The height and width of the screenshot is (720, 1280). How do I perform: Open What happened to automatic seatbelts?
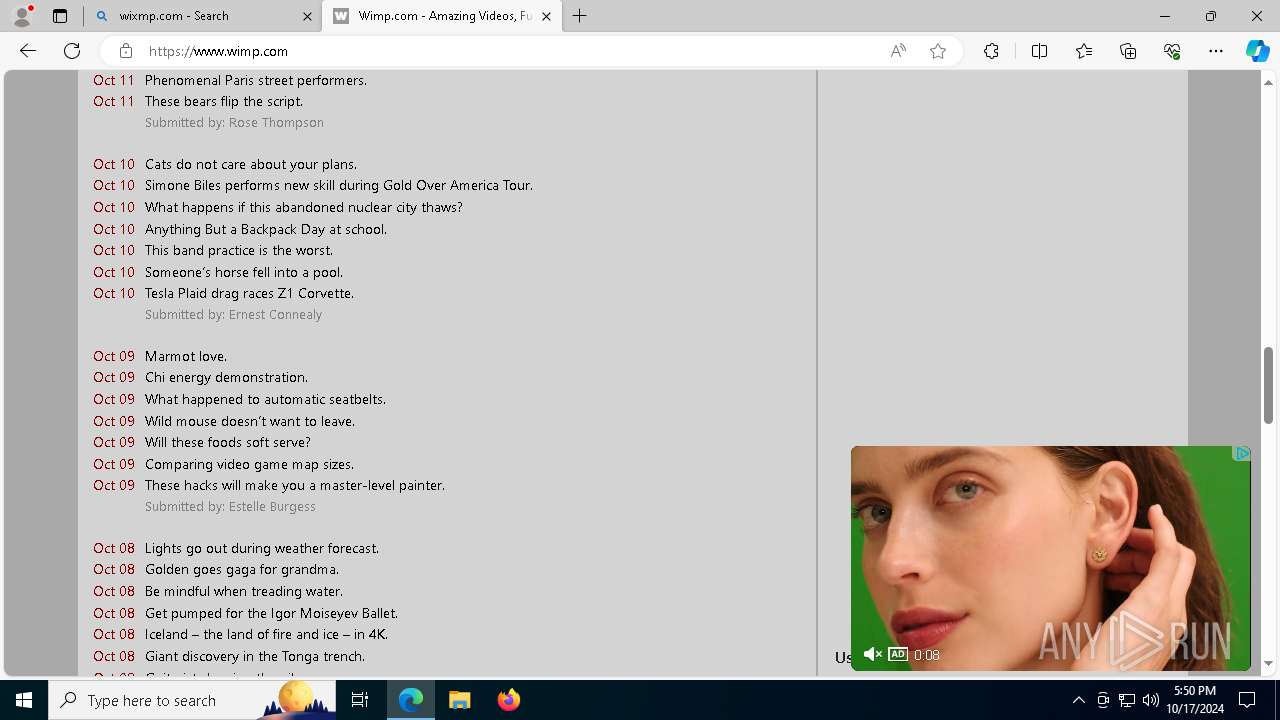click(x=265, y=399)
